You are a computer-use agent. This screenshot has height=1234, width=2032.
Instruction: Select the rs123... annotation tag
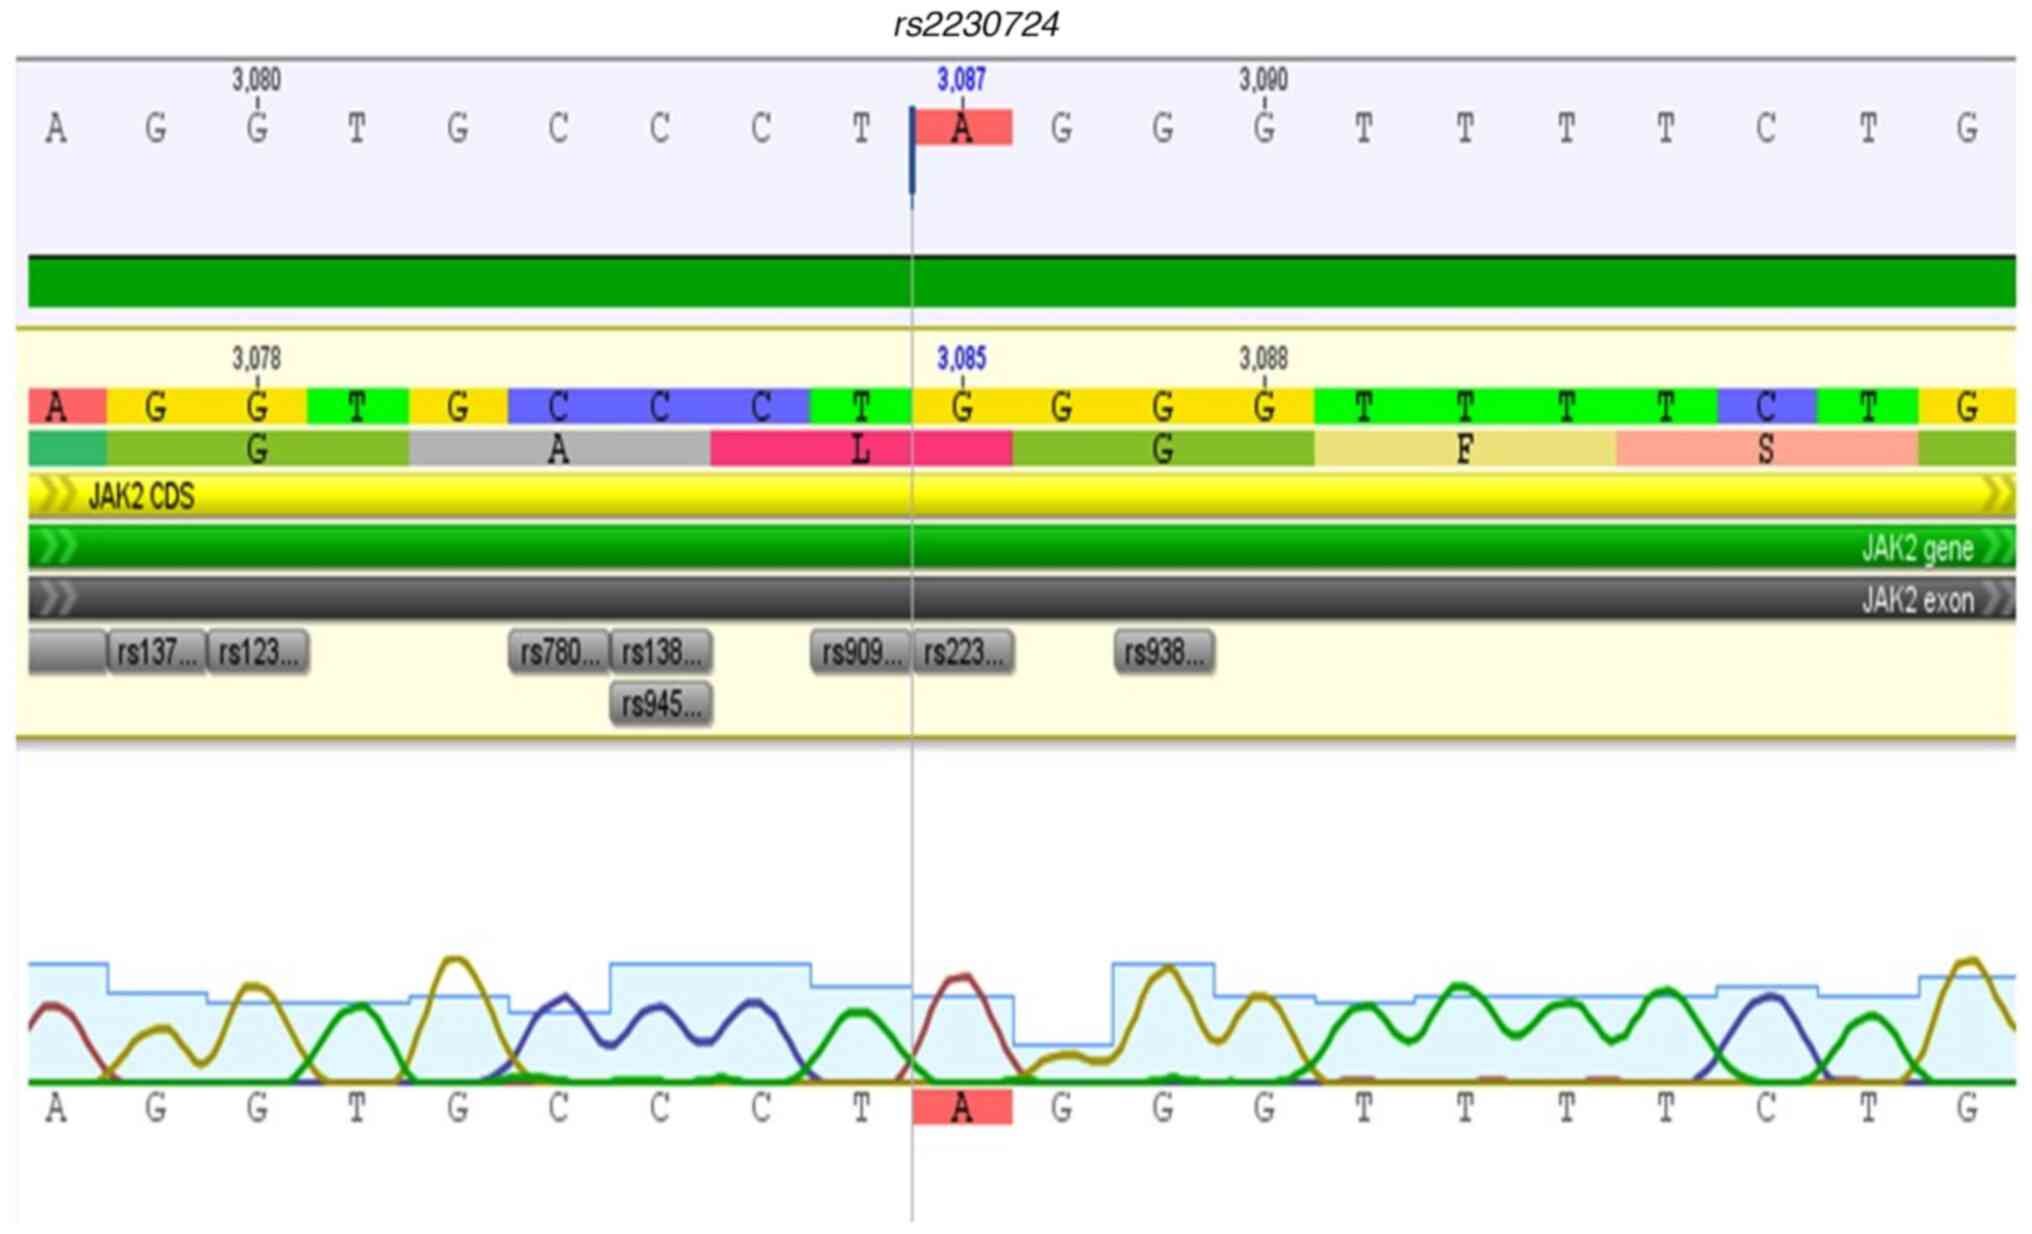point(258,652)
